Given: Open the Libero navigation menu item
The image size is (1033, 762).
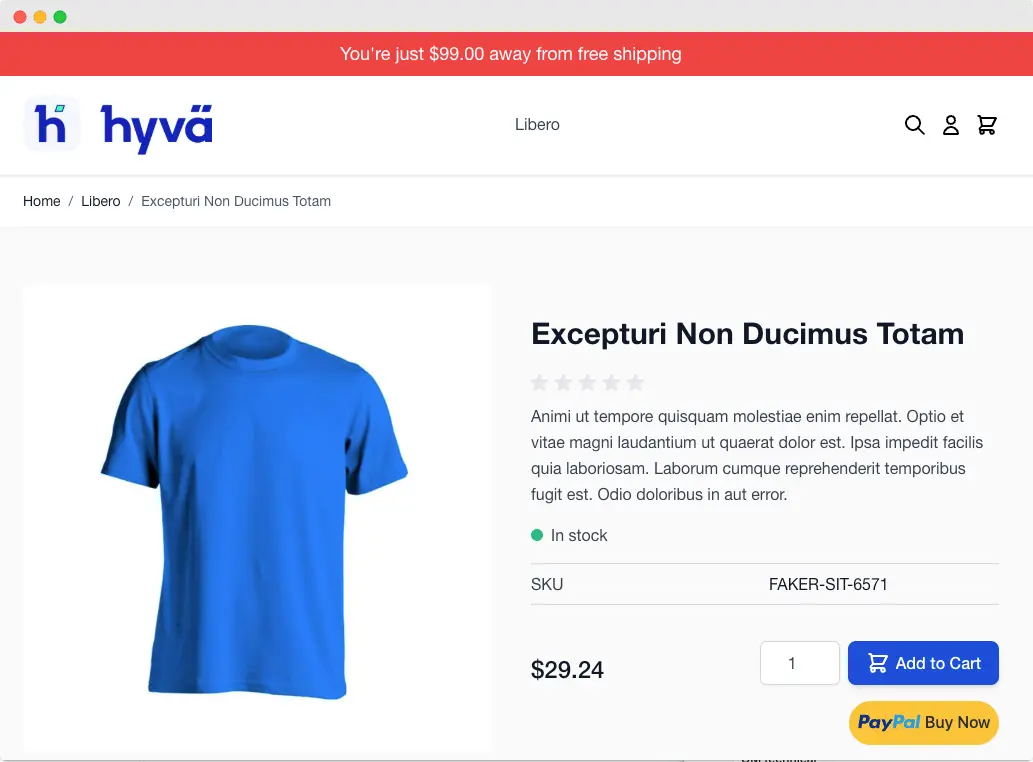Looking at the screenshot, I should tap(537, 124).
